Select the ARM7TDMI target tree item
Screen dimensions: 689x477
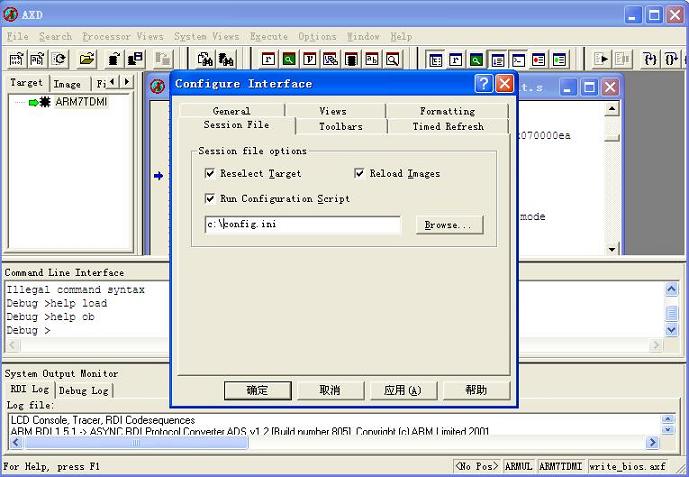81,102
